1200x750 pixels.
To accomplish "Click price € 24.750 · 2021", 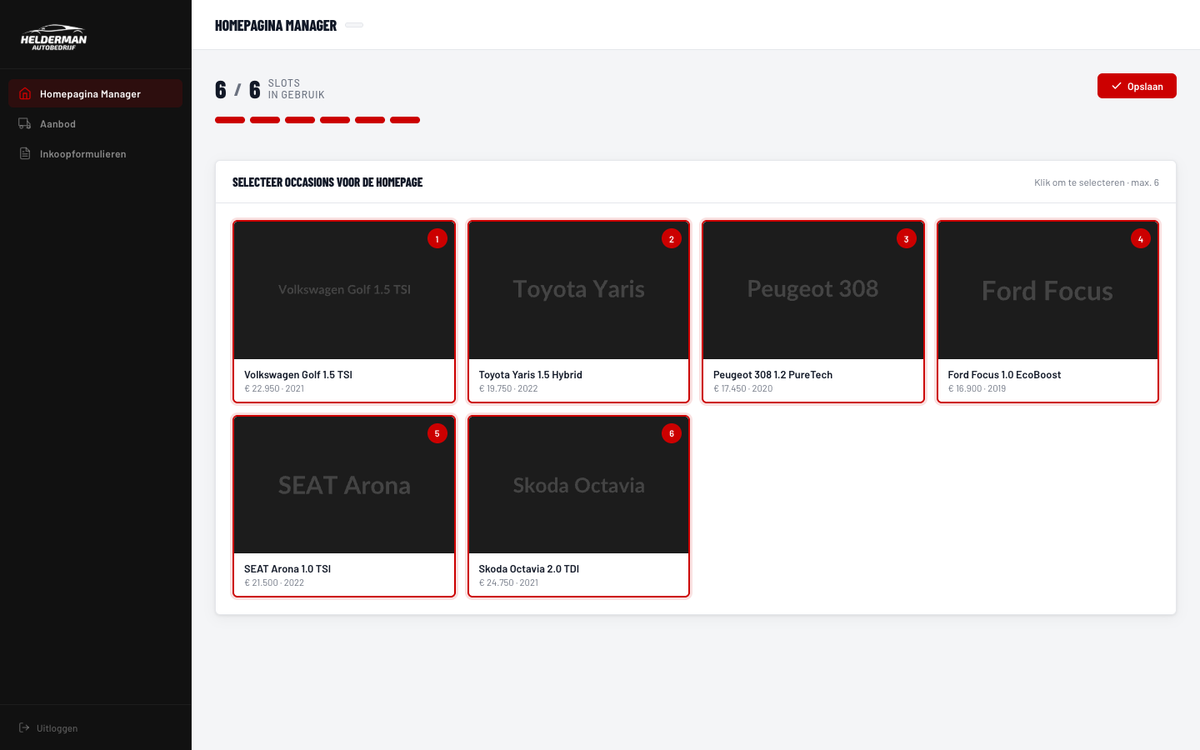I will 509,582.
